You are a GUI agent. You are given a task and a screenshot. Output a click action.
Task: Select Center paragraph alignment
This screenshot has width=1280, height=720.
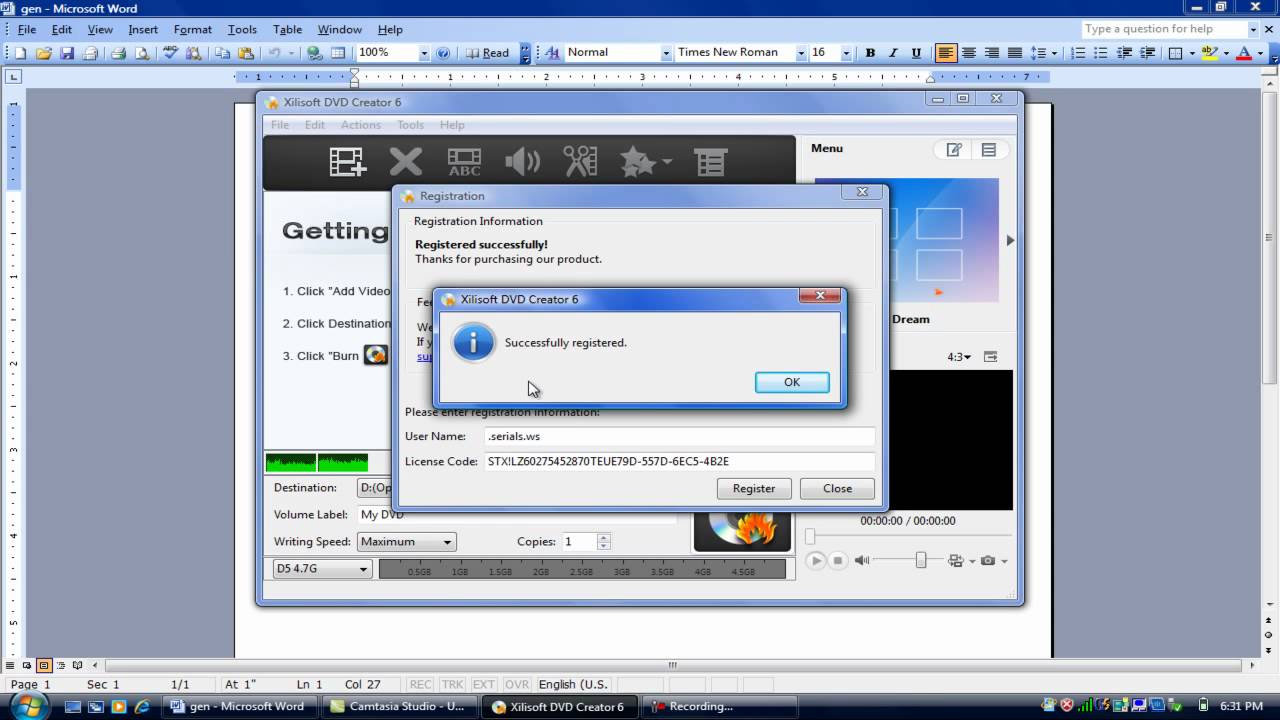[969, 53]
